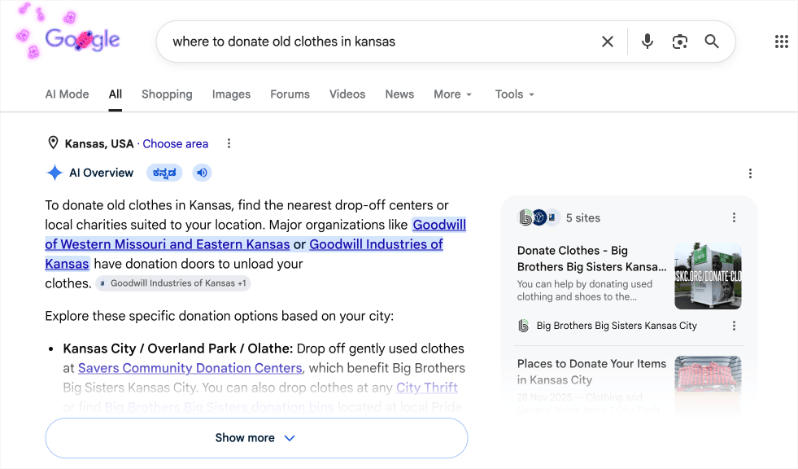
Task: Click the AI Overview sparkle icon
Action: point(54,173)
